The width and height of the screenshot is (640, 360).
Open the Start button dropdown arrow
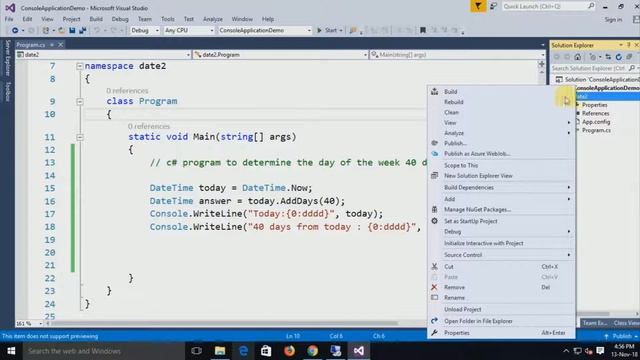pos(341,30)
